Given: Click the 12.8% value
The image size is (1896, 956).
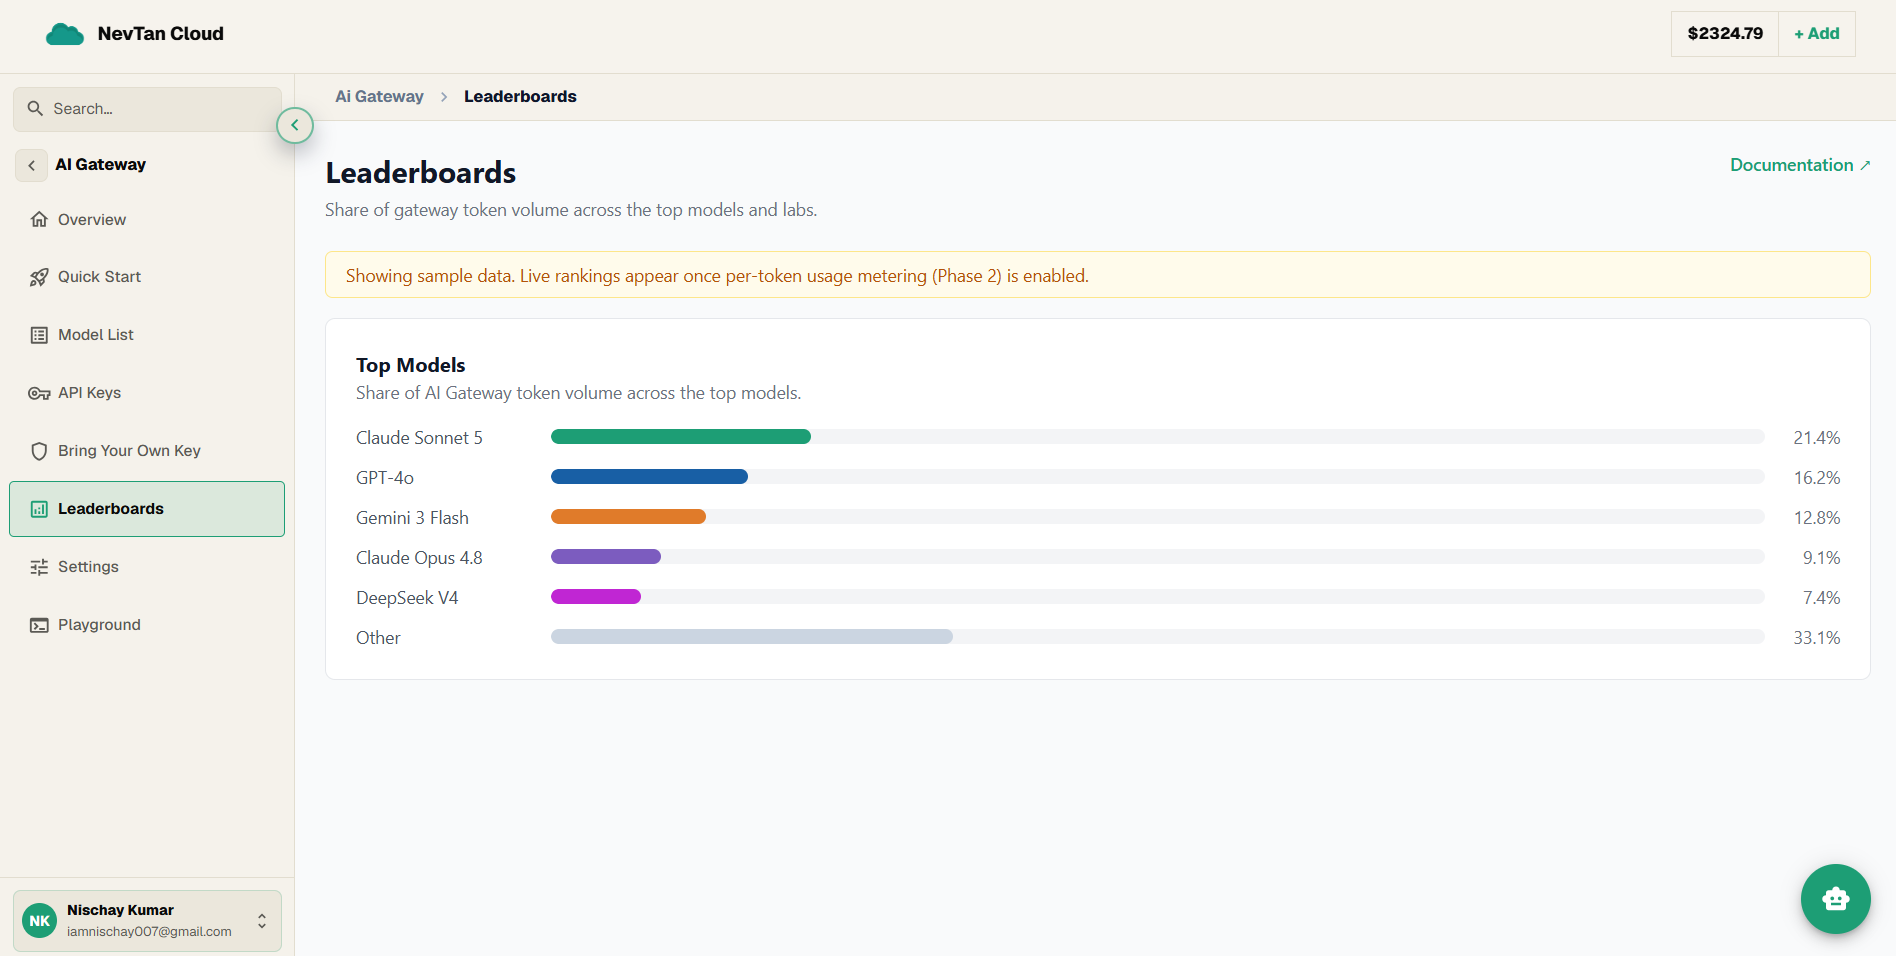Looking at the screenshot, I should point(1816,518).
